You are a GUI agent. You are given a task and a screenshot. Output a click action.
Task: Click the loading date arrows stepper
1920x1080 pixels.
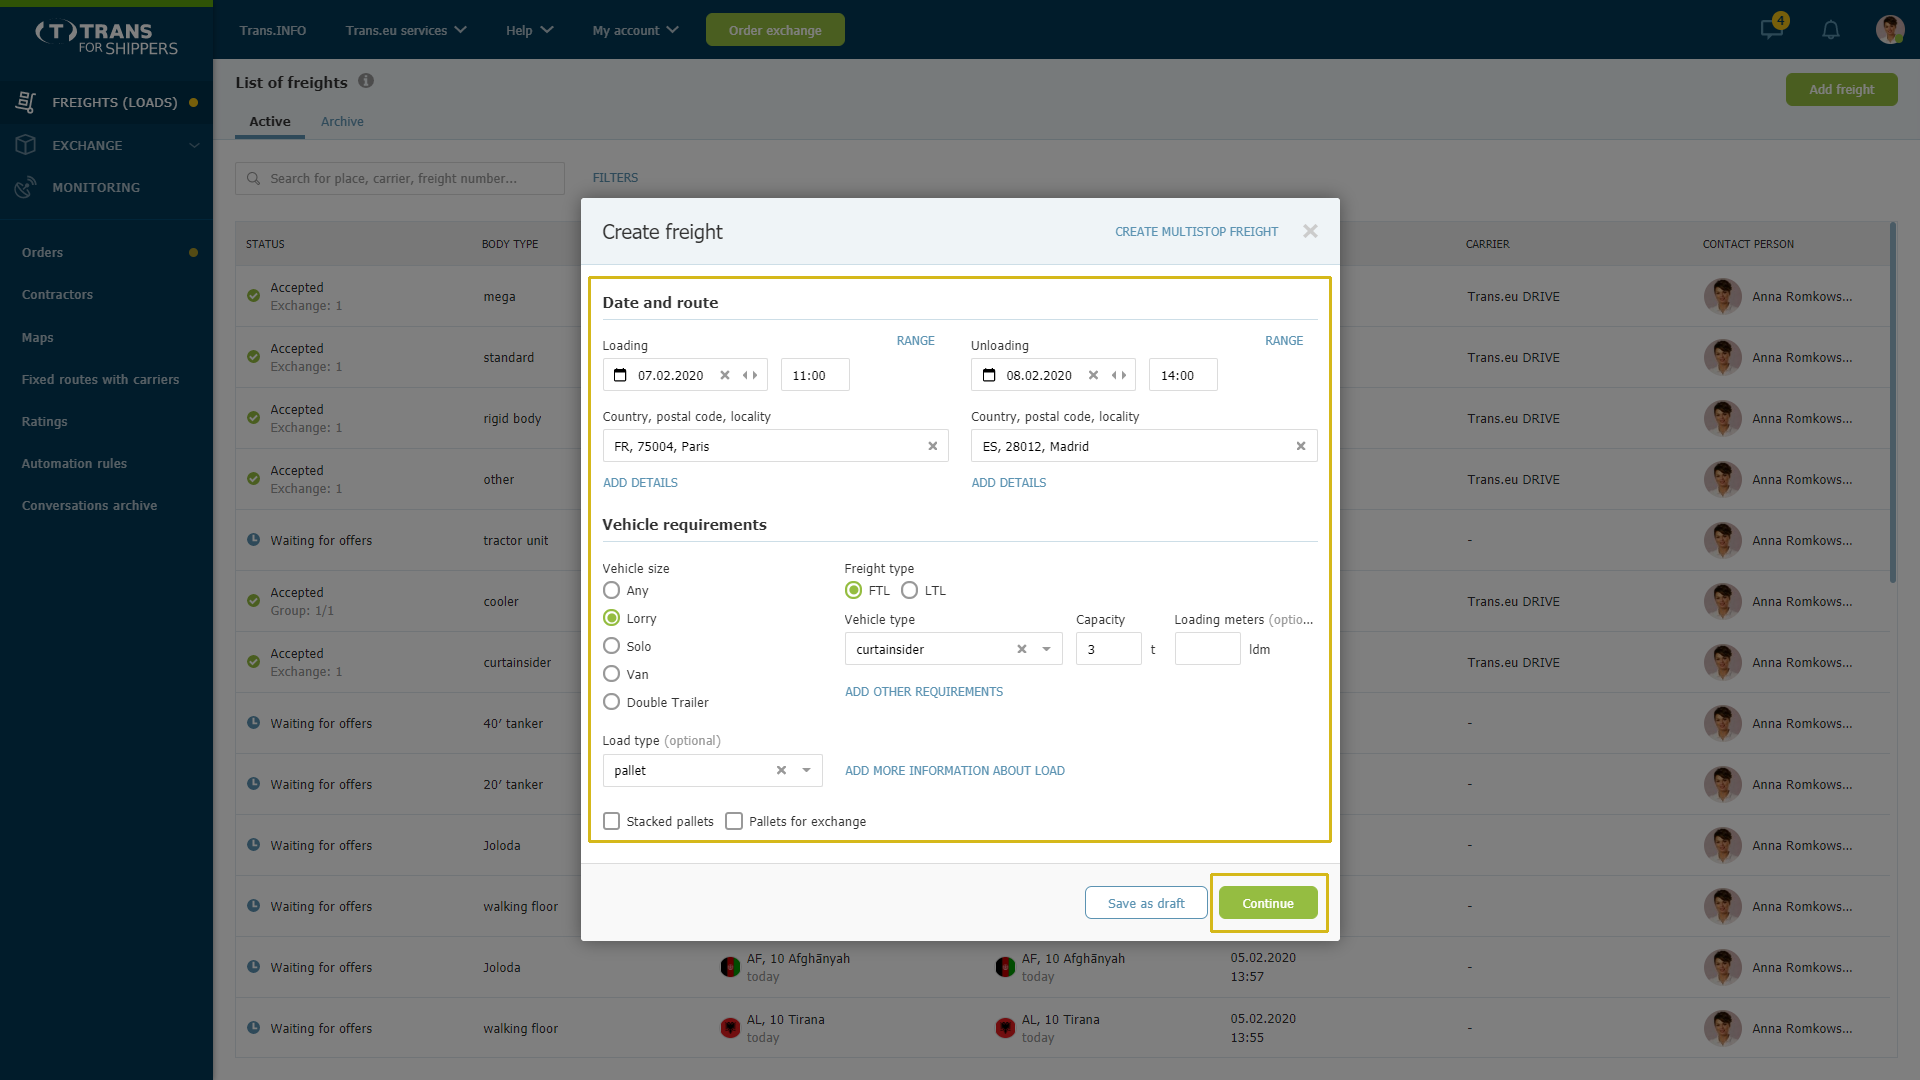[750, 375]
